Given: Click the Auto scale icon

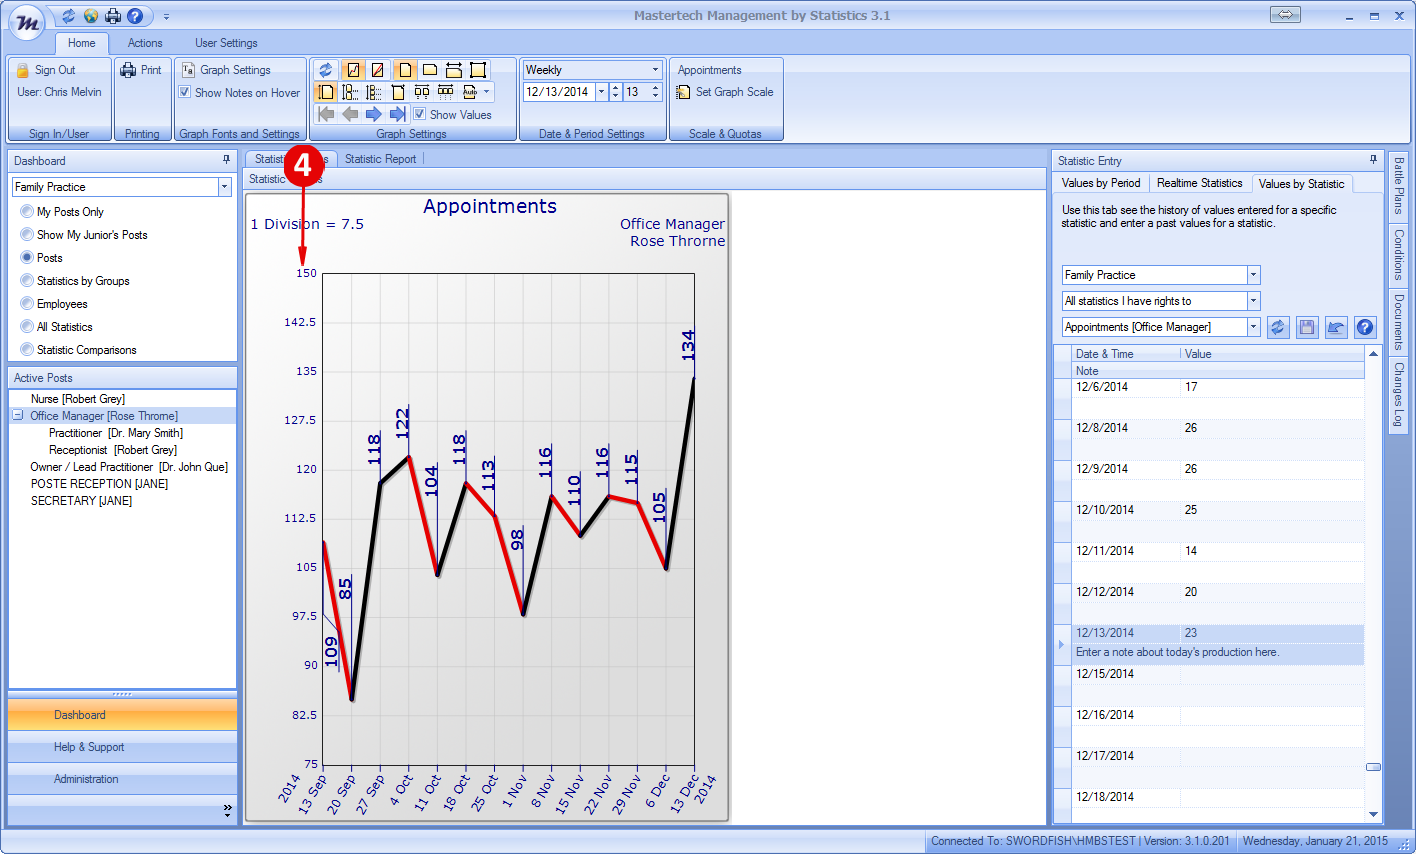Looking at the screenshot, I should 470,92.
